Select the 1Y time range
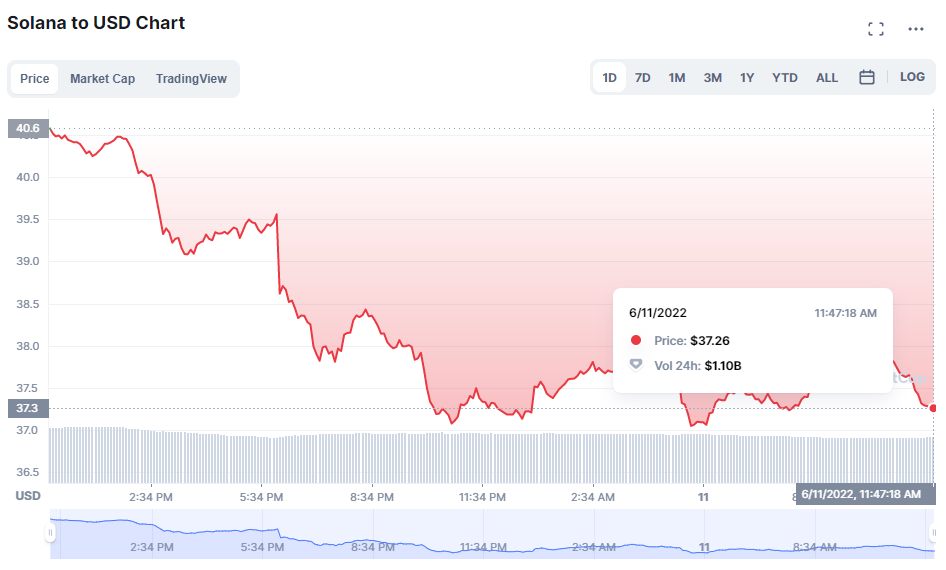 point(747,78)
